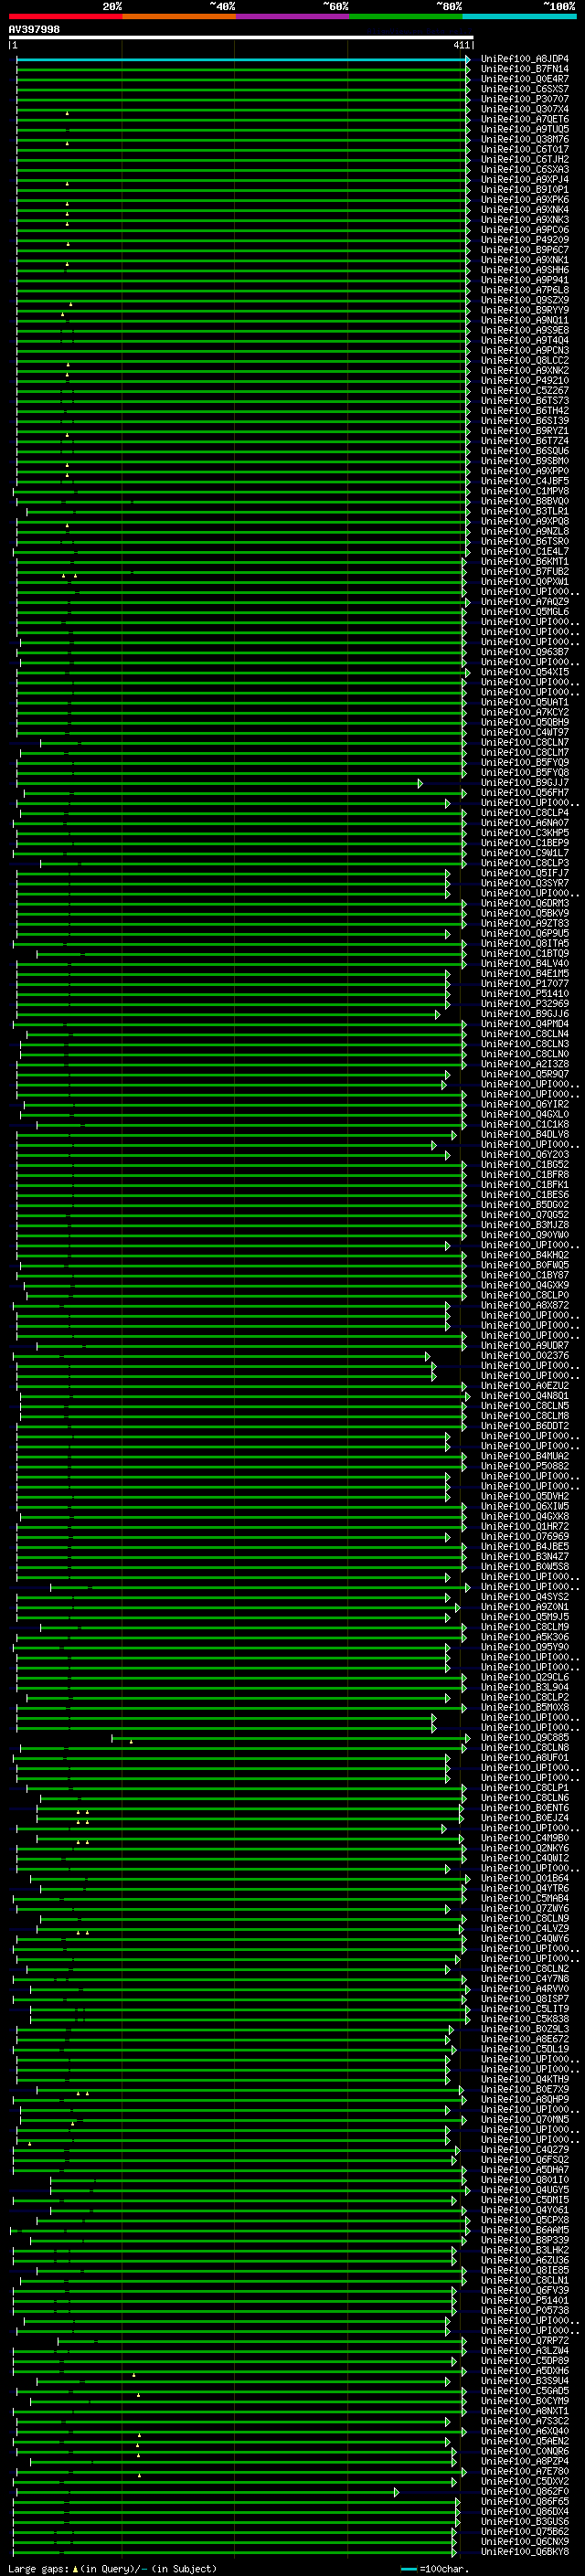
Task: Select label UniRef100_C1C1K8
Action: [x=525, y=1124]
